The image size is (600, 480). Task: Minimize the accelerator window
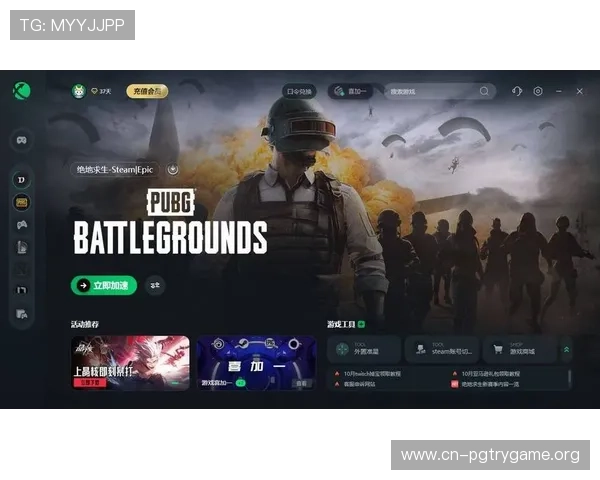[559, 91]
